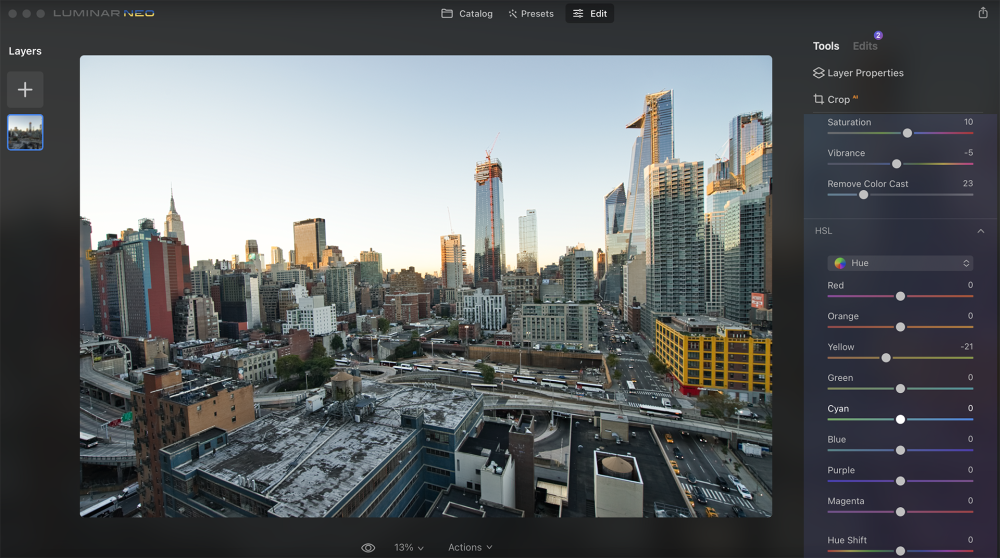Open the Crop tool
1000x558 pixels.
coord(835,99)
